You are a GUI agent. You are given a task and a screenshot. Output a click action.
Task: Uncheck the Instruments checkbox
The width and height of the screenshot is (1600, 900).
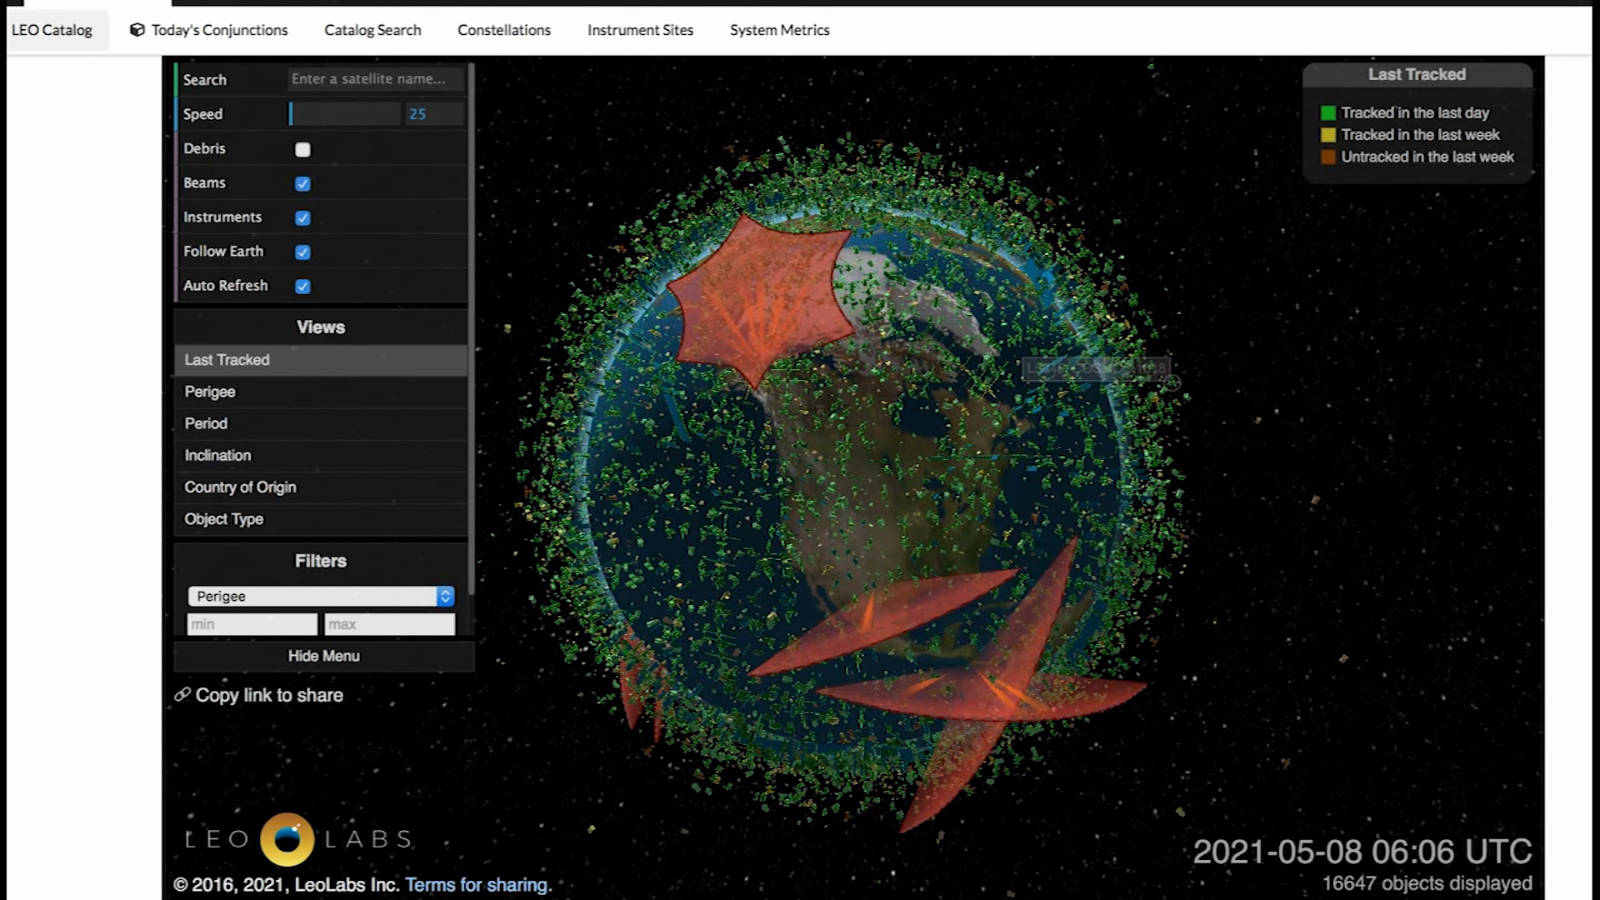[303, 218]
